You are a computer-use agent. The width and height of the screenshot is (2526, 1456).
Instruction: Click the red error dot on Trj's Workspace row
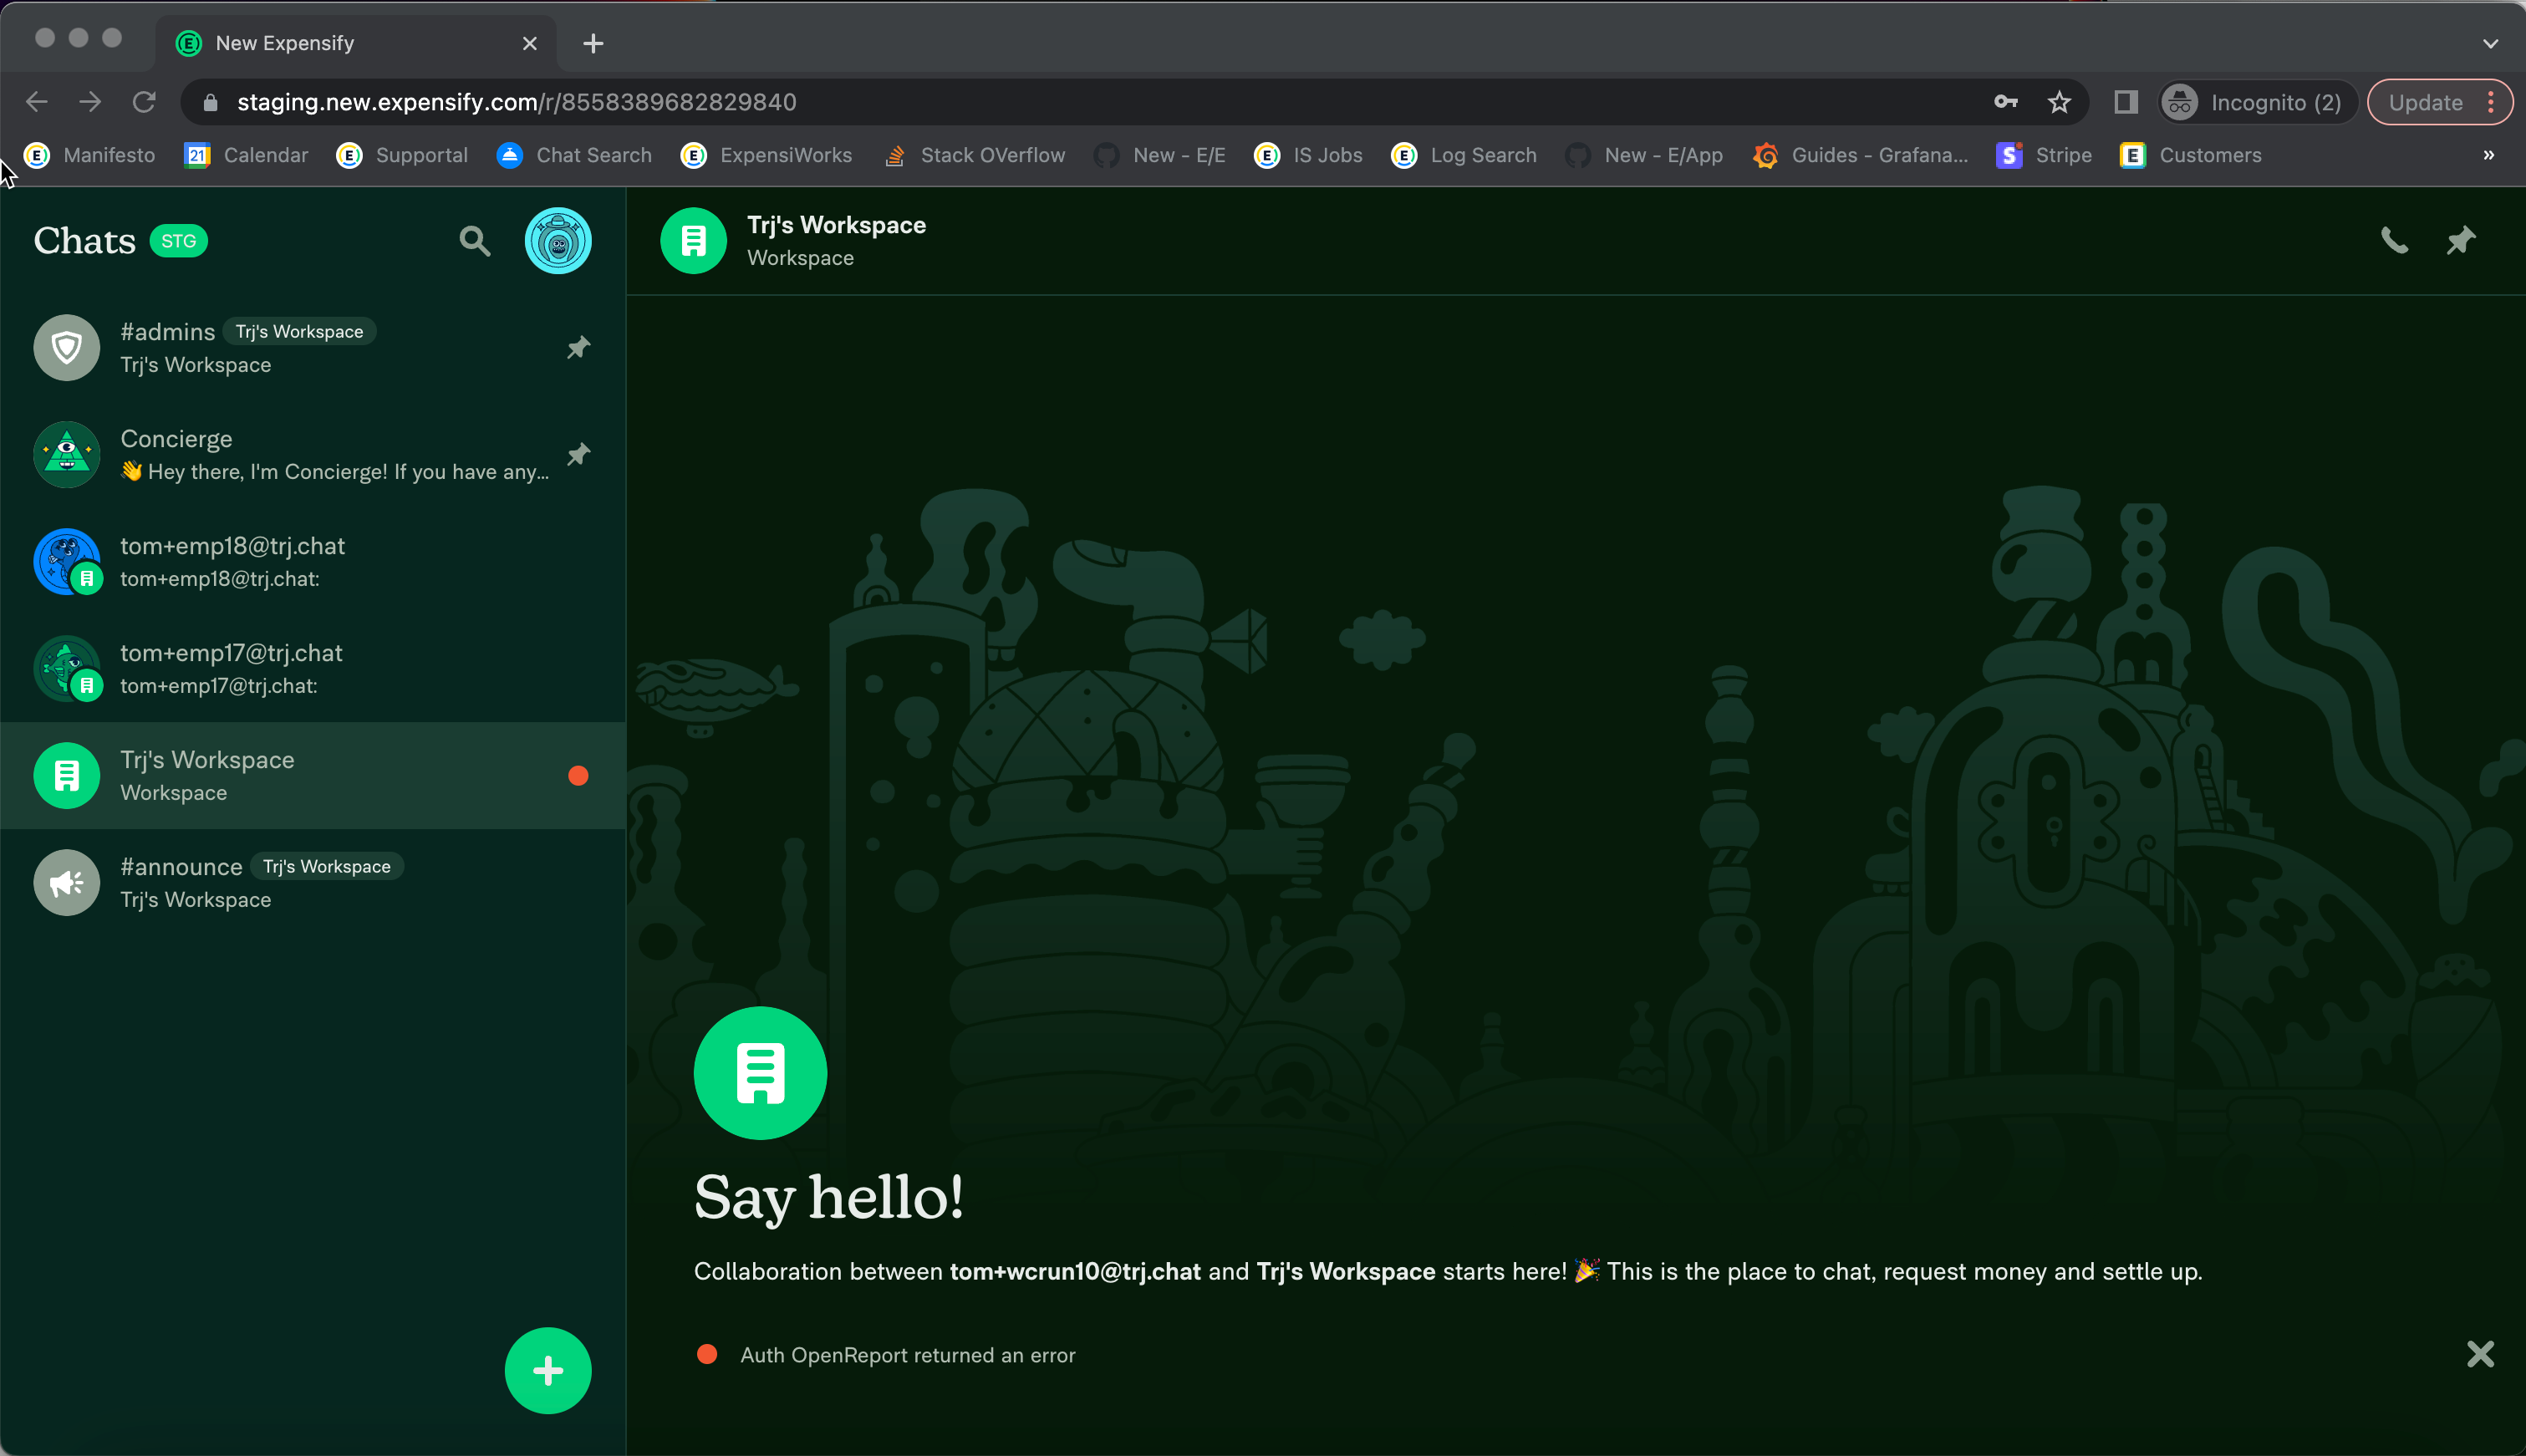coord(578,776)
